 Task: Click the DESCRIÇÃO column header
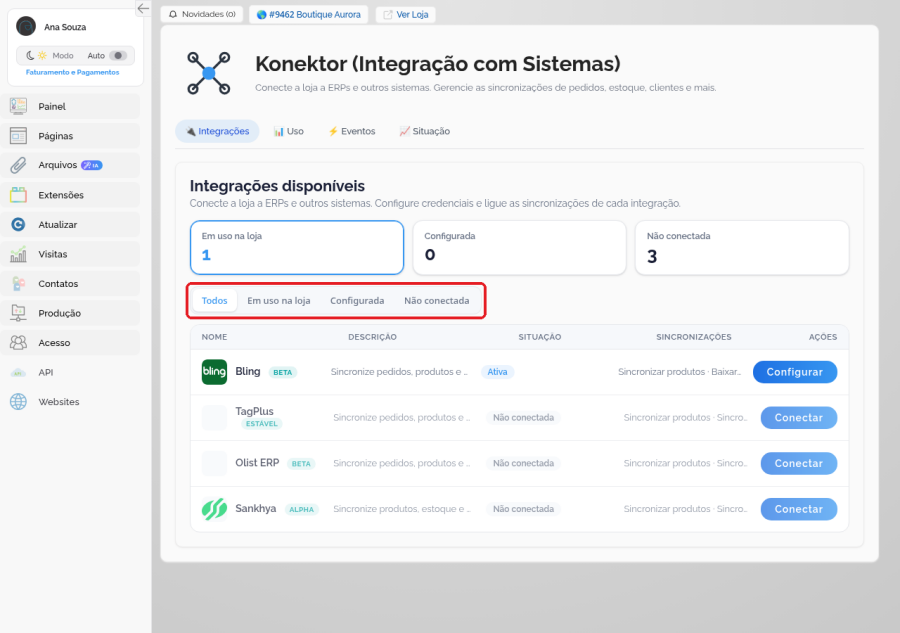[x=372, y=337]
